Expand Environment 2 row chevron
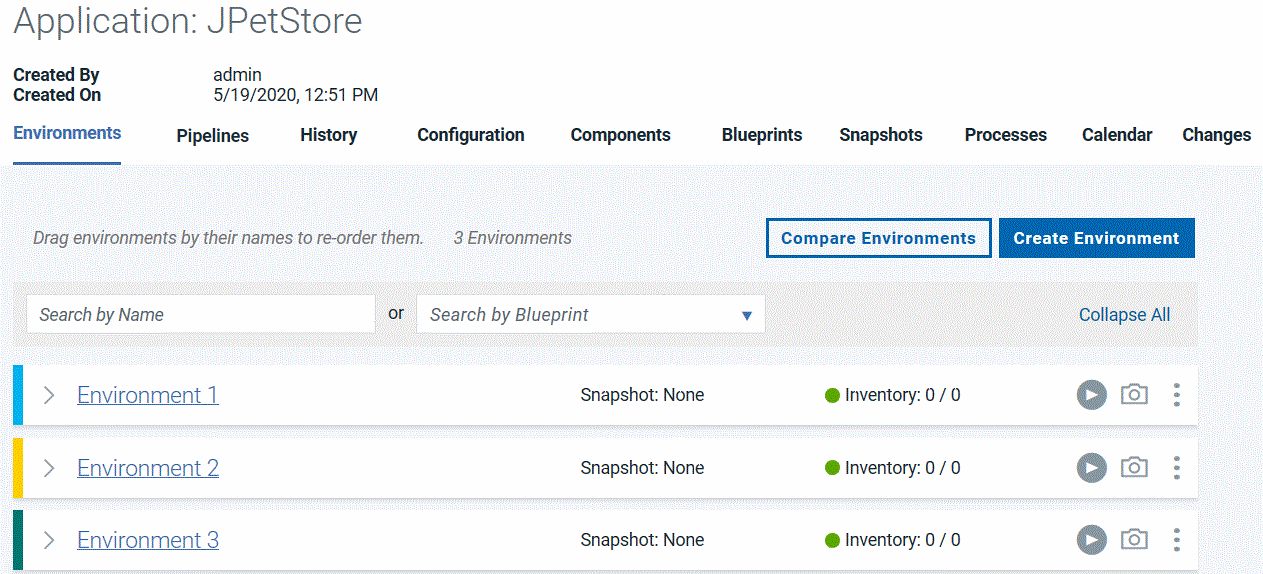 [48, 468]
